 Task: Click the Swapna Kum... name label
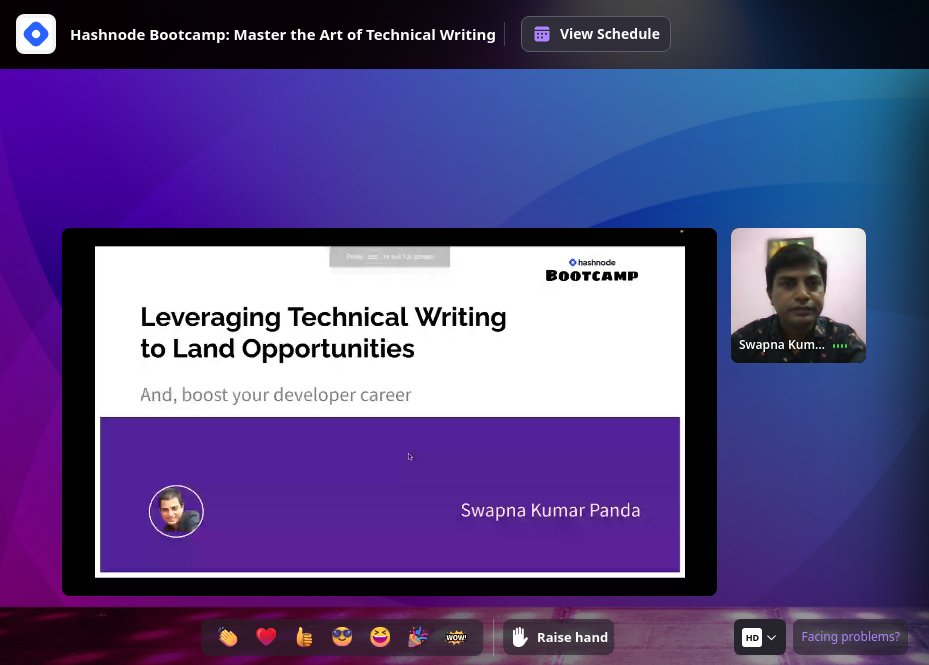[781, 345]
